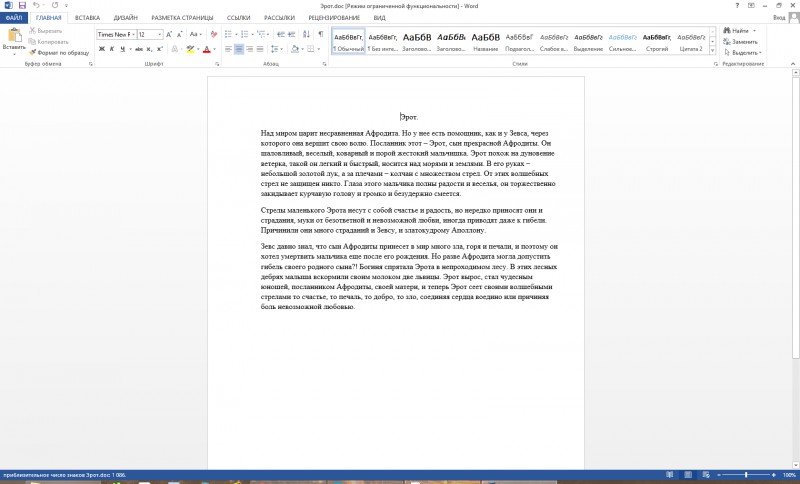800x484 pixels.
Task: Open text effects icon with outlined A
Action: [x=174, y=49]
